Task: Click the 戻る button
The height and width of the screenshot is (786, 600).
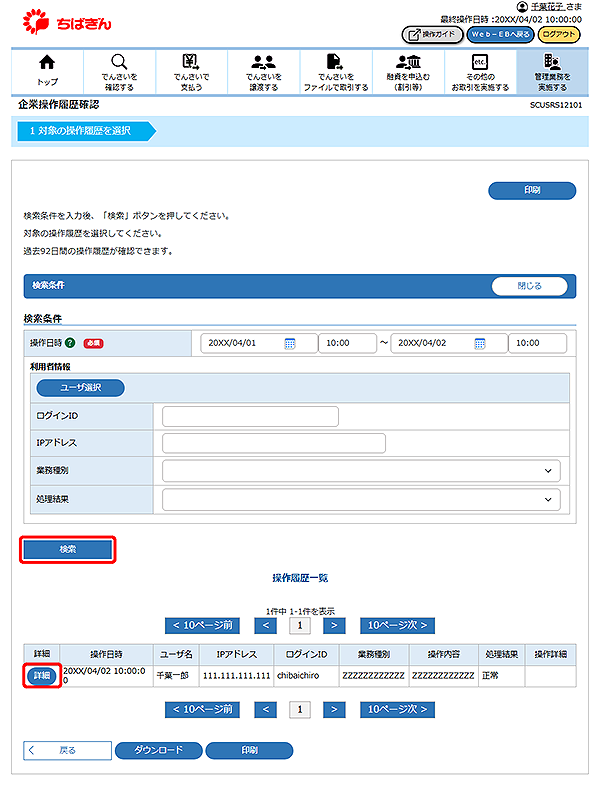Action: pyautogui.click(x=67, y=750)
